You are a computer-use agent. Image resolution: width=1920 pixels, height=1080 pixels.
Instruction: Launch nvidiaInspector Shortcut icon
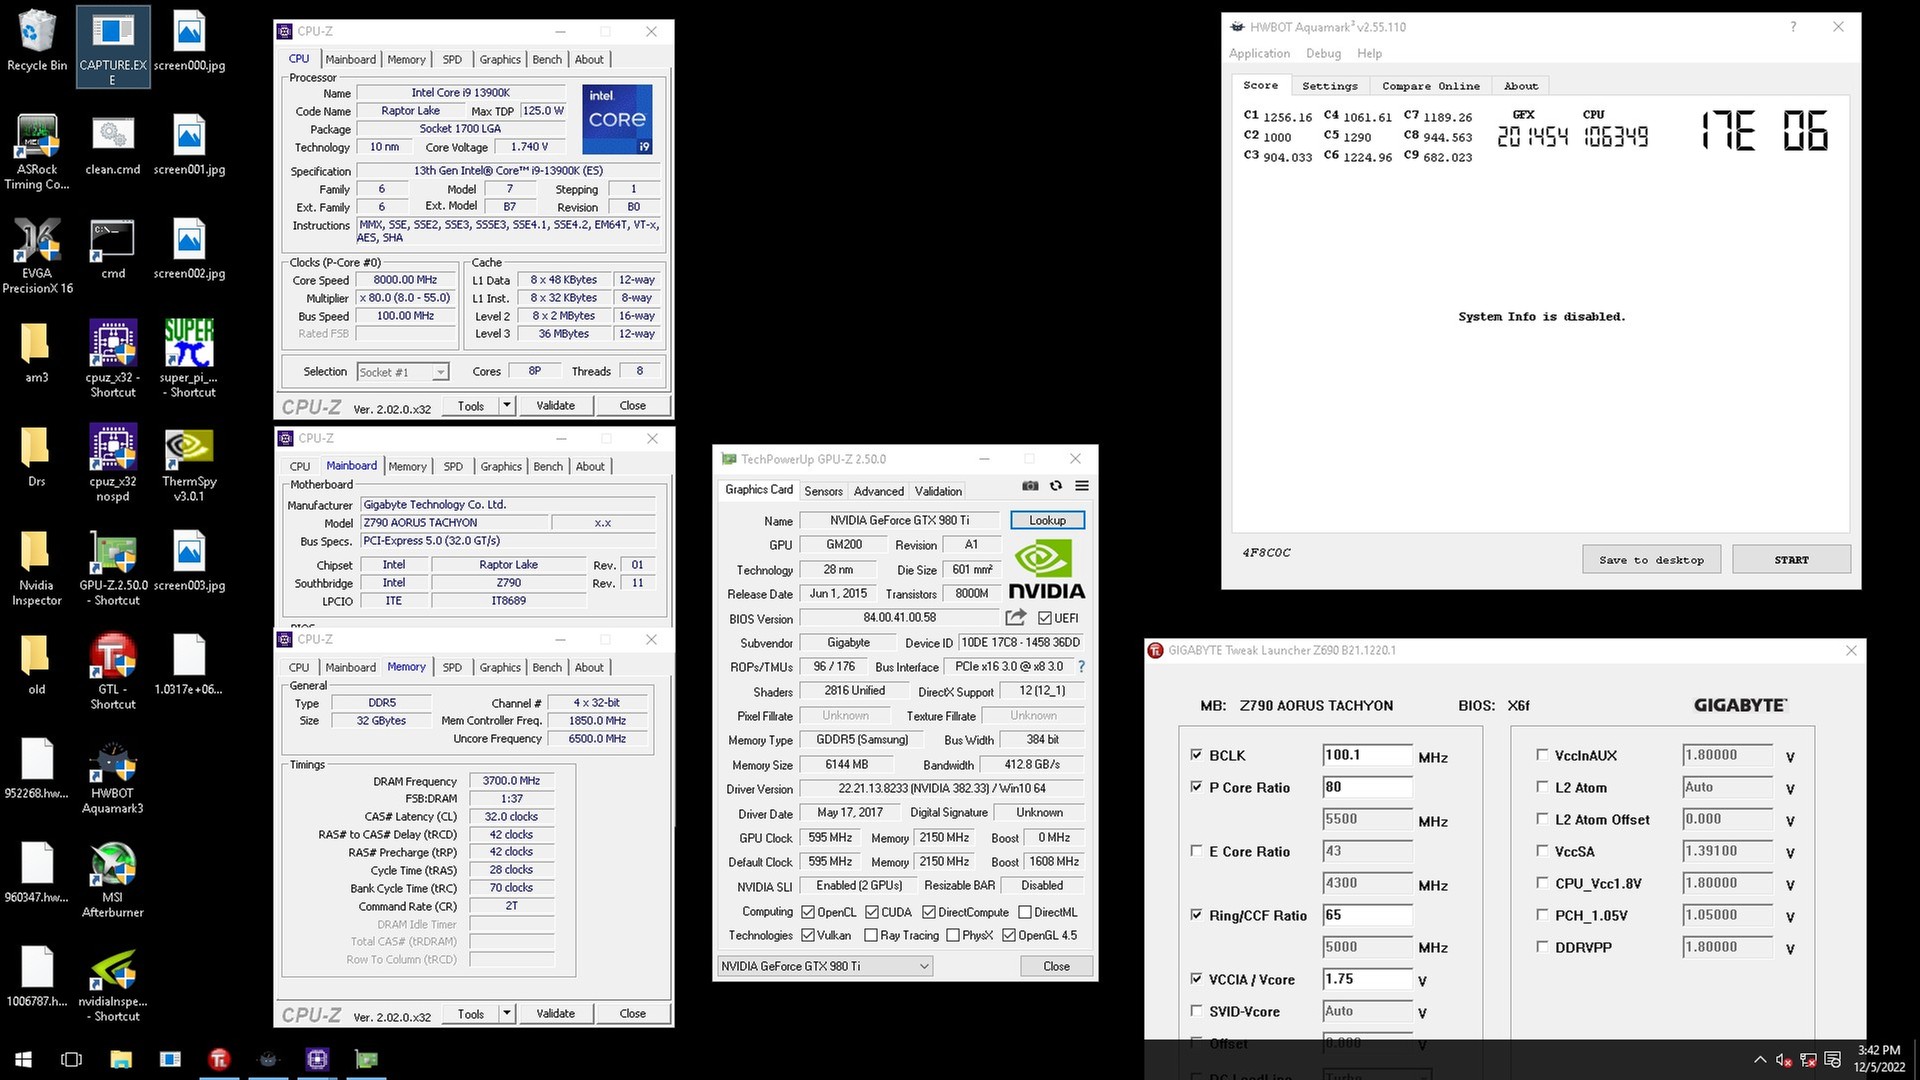(113, 984)
